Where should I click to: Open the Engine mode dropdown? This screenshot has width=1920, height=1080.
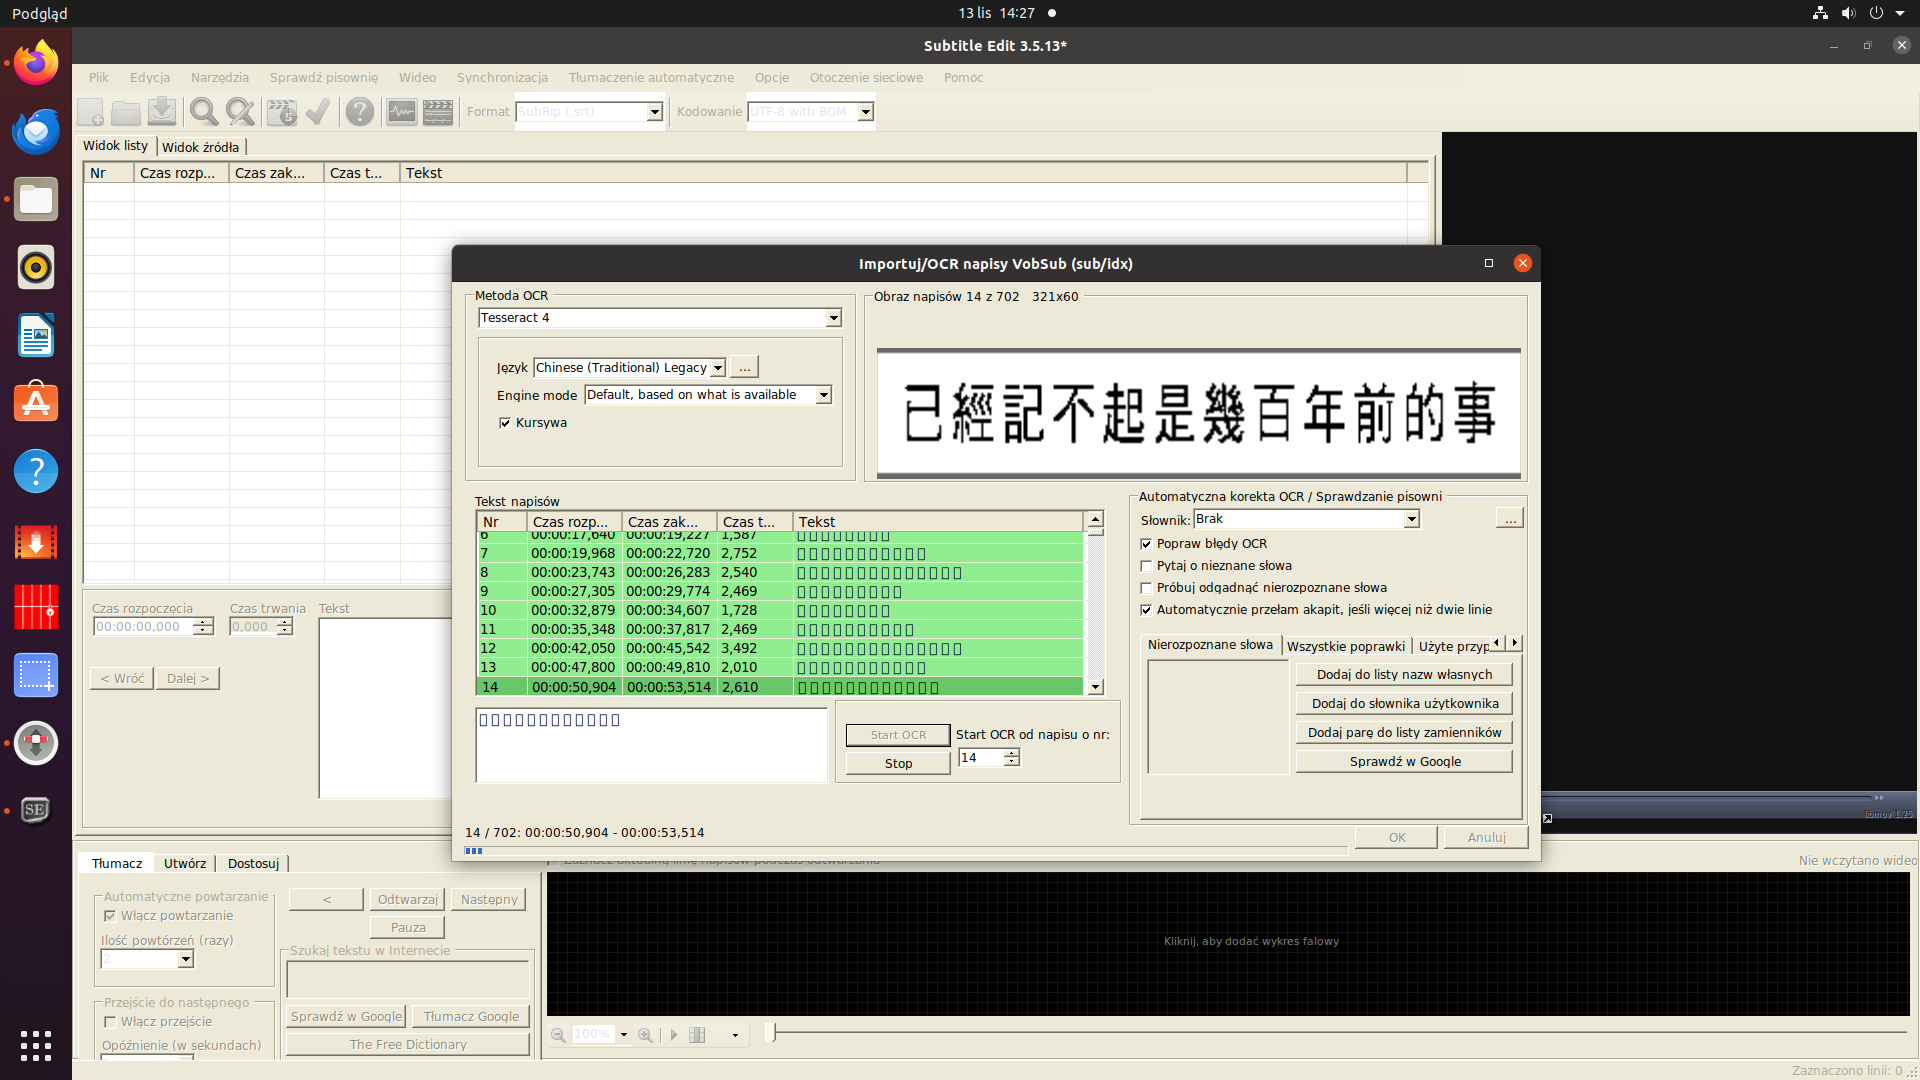(823, 395)
